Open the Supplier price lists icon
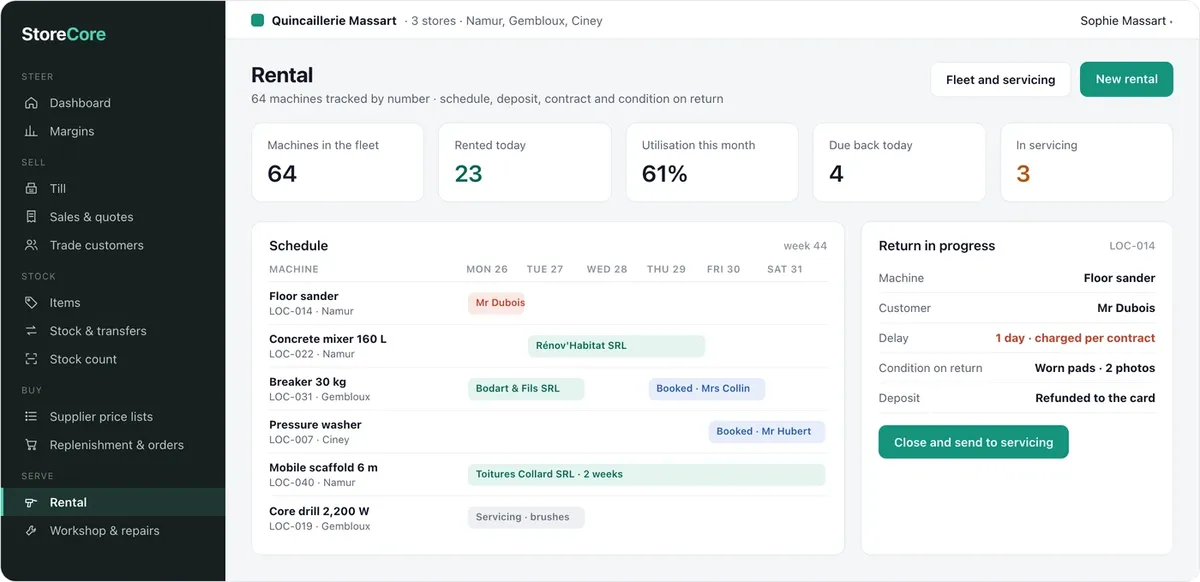 (31, 417)
